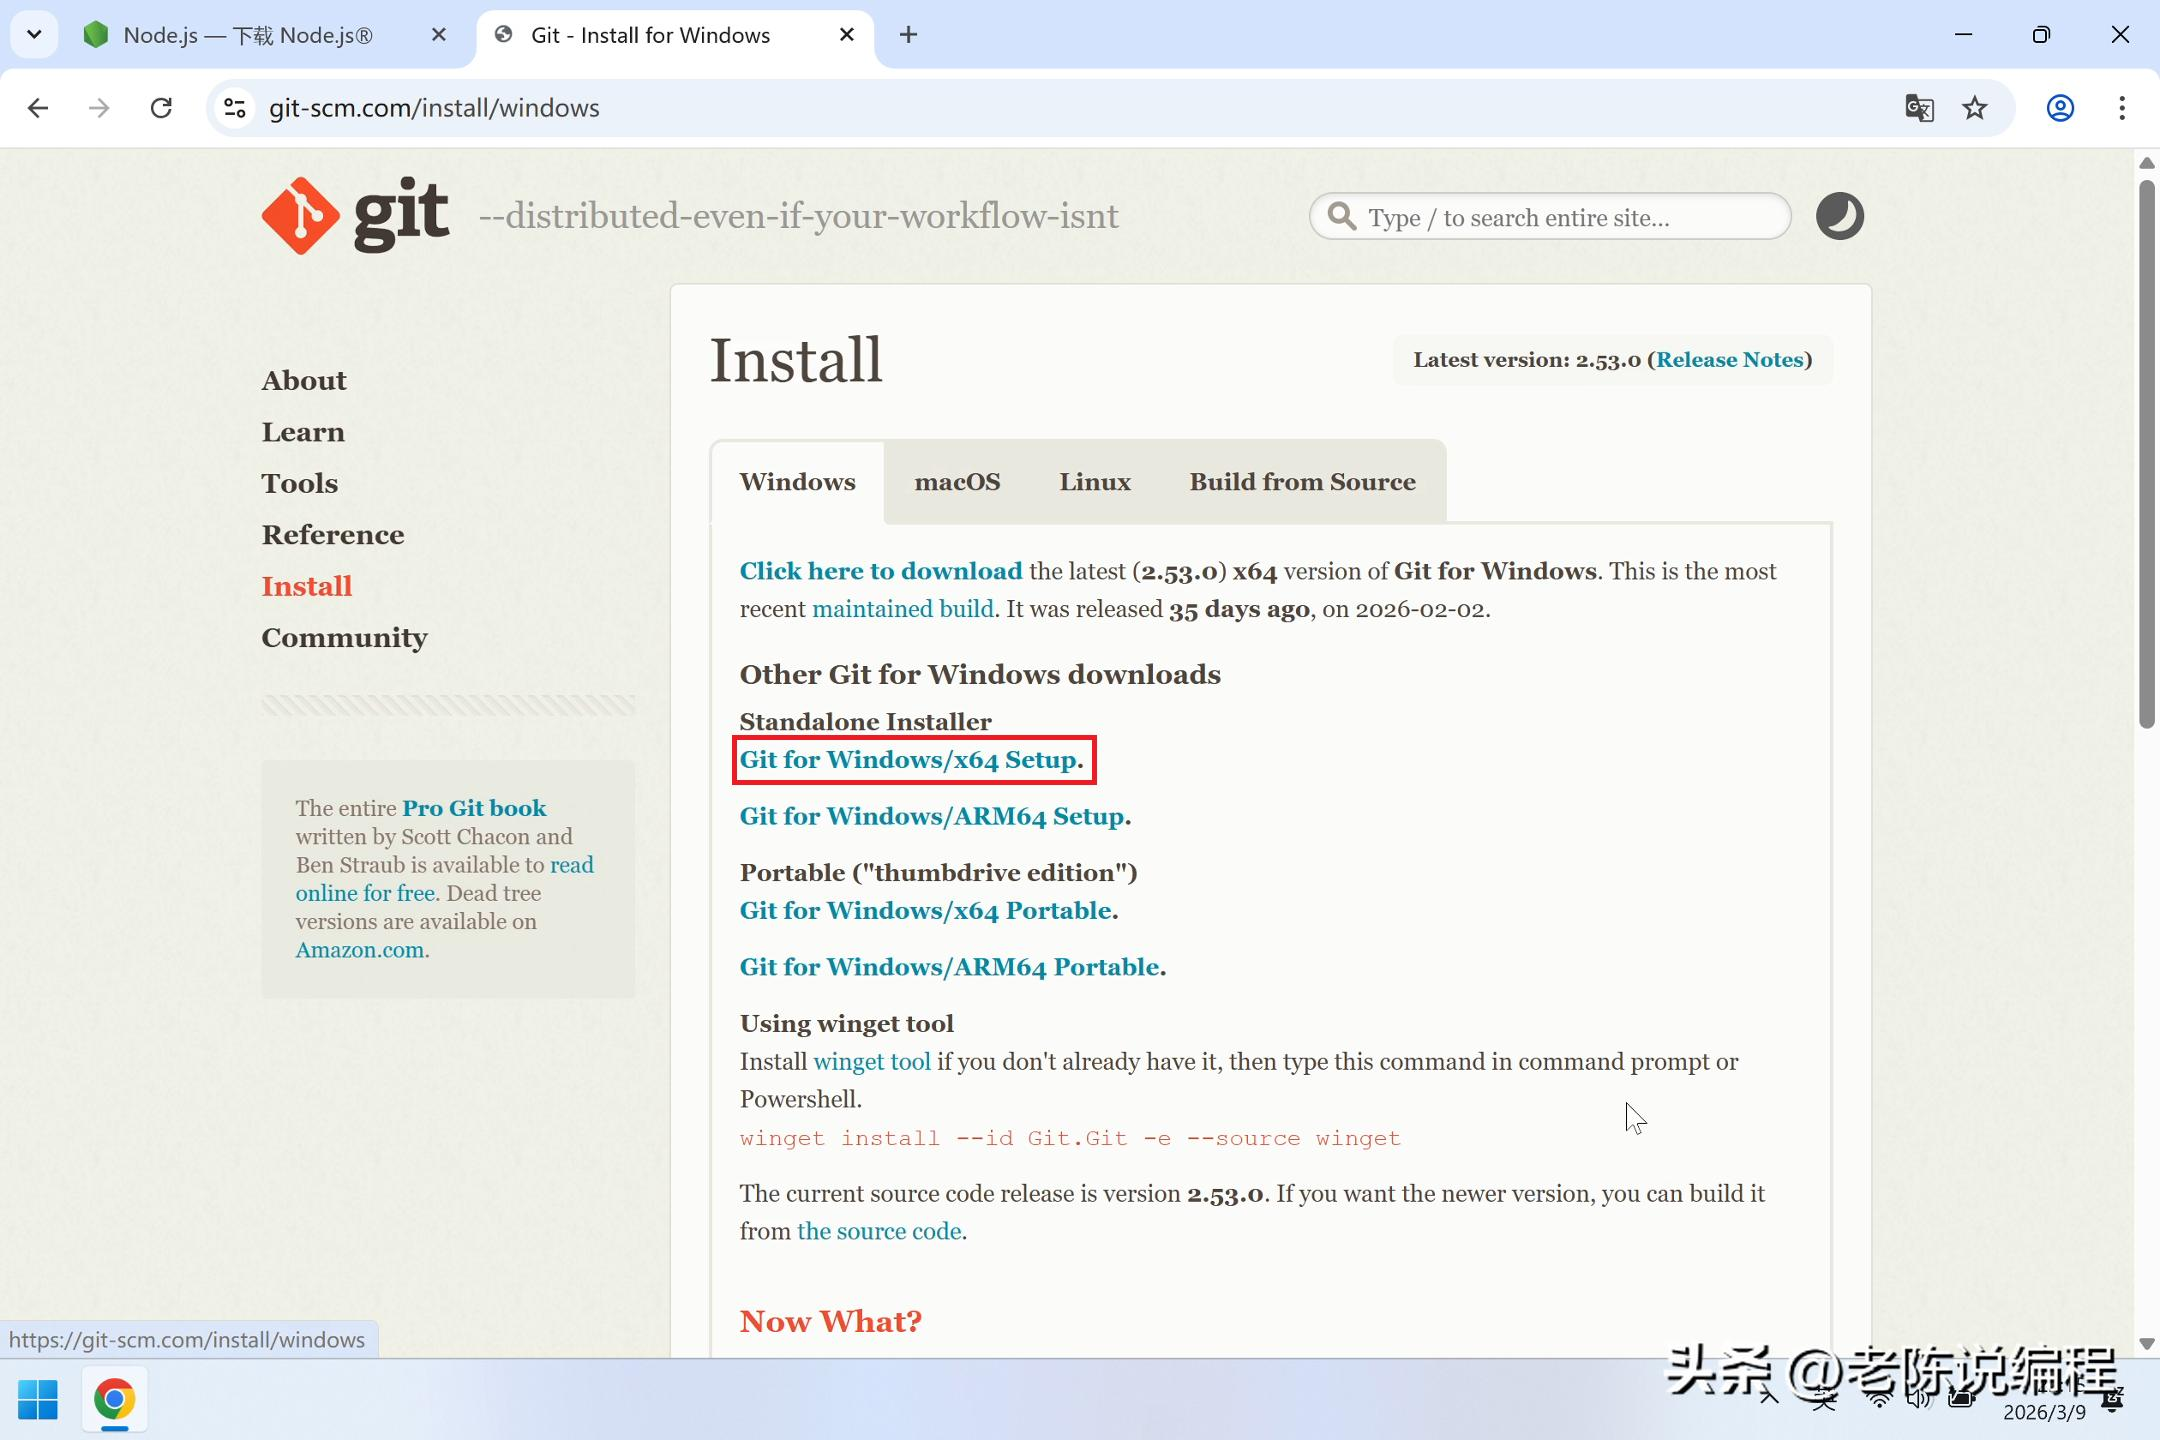Select the macOS install tab
Viewport: 2160px width, 1440px height.
[x=956, y=482]
